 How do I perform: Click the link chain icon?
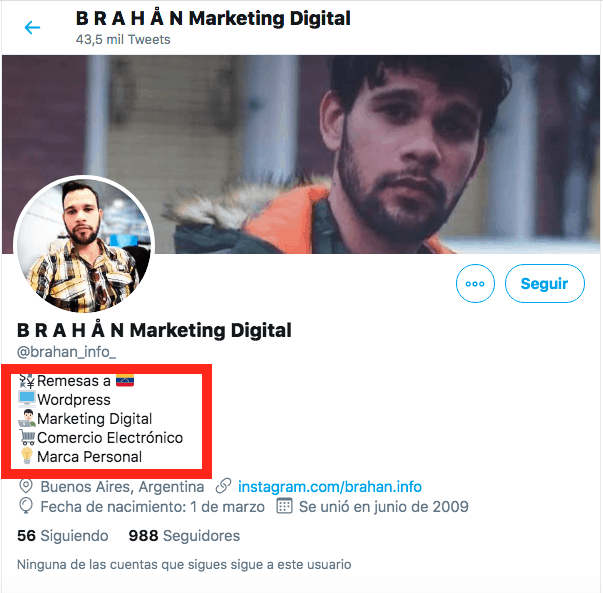coord(223,487)
